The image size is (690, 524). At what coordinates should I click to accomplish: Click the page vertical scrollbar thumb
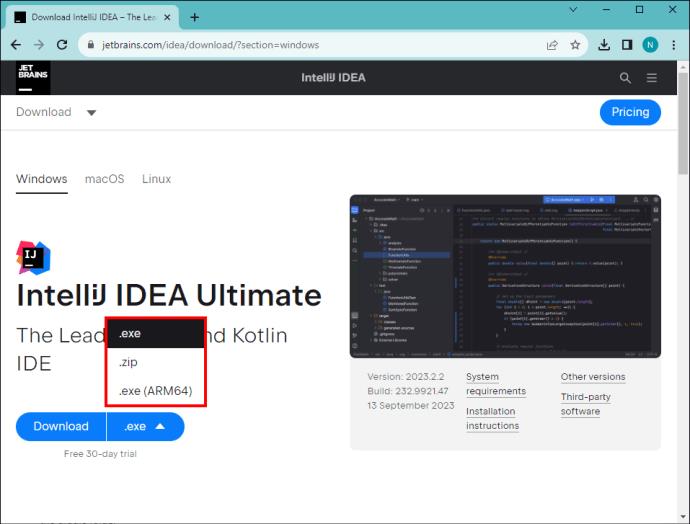point(683,123)
